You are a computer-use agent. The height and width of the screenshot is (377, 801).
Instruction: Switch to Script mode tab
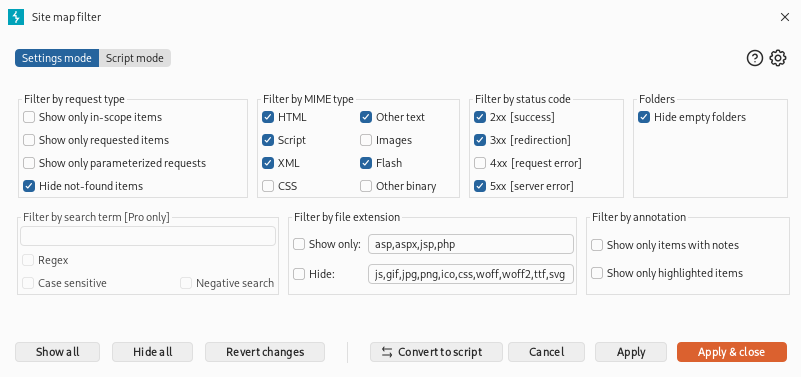coord(134,58)
